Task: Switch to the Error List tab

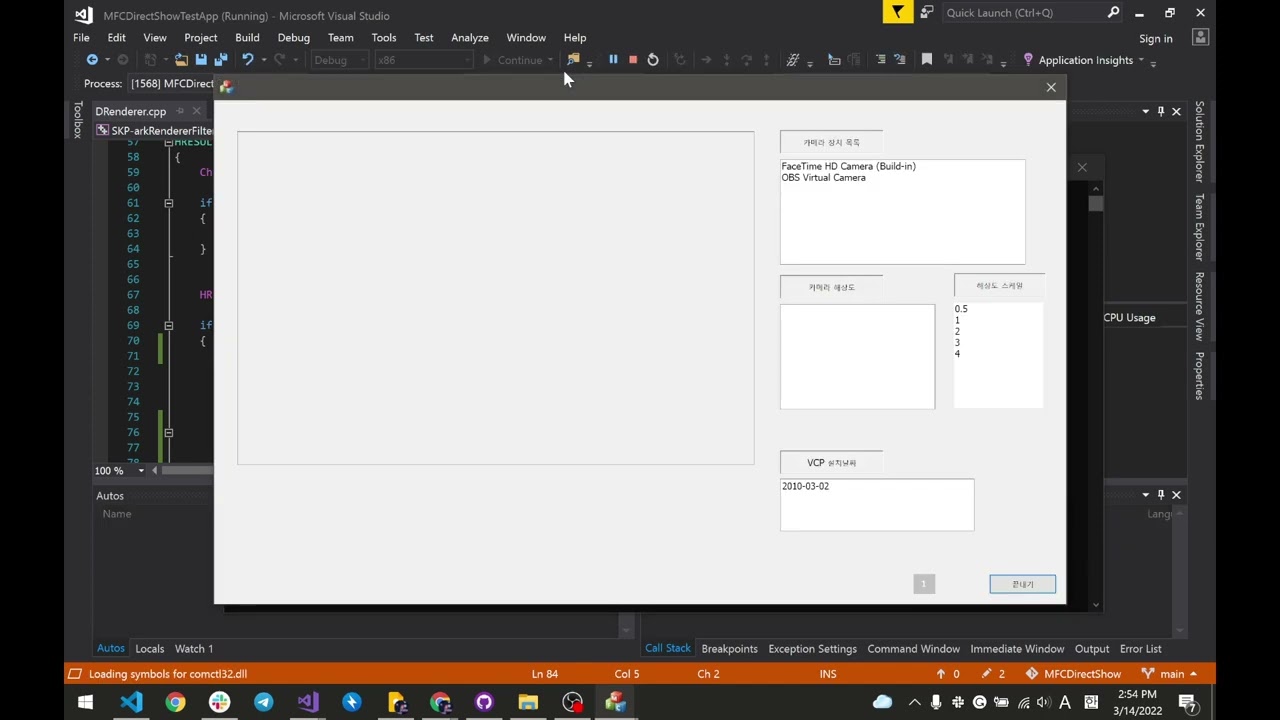Action: point(1140,649)
